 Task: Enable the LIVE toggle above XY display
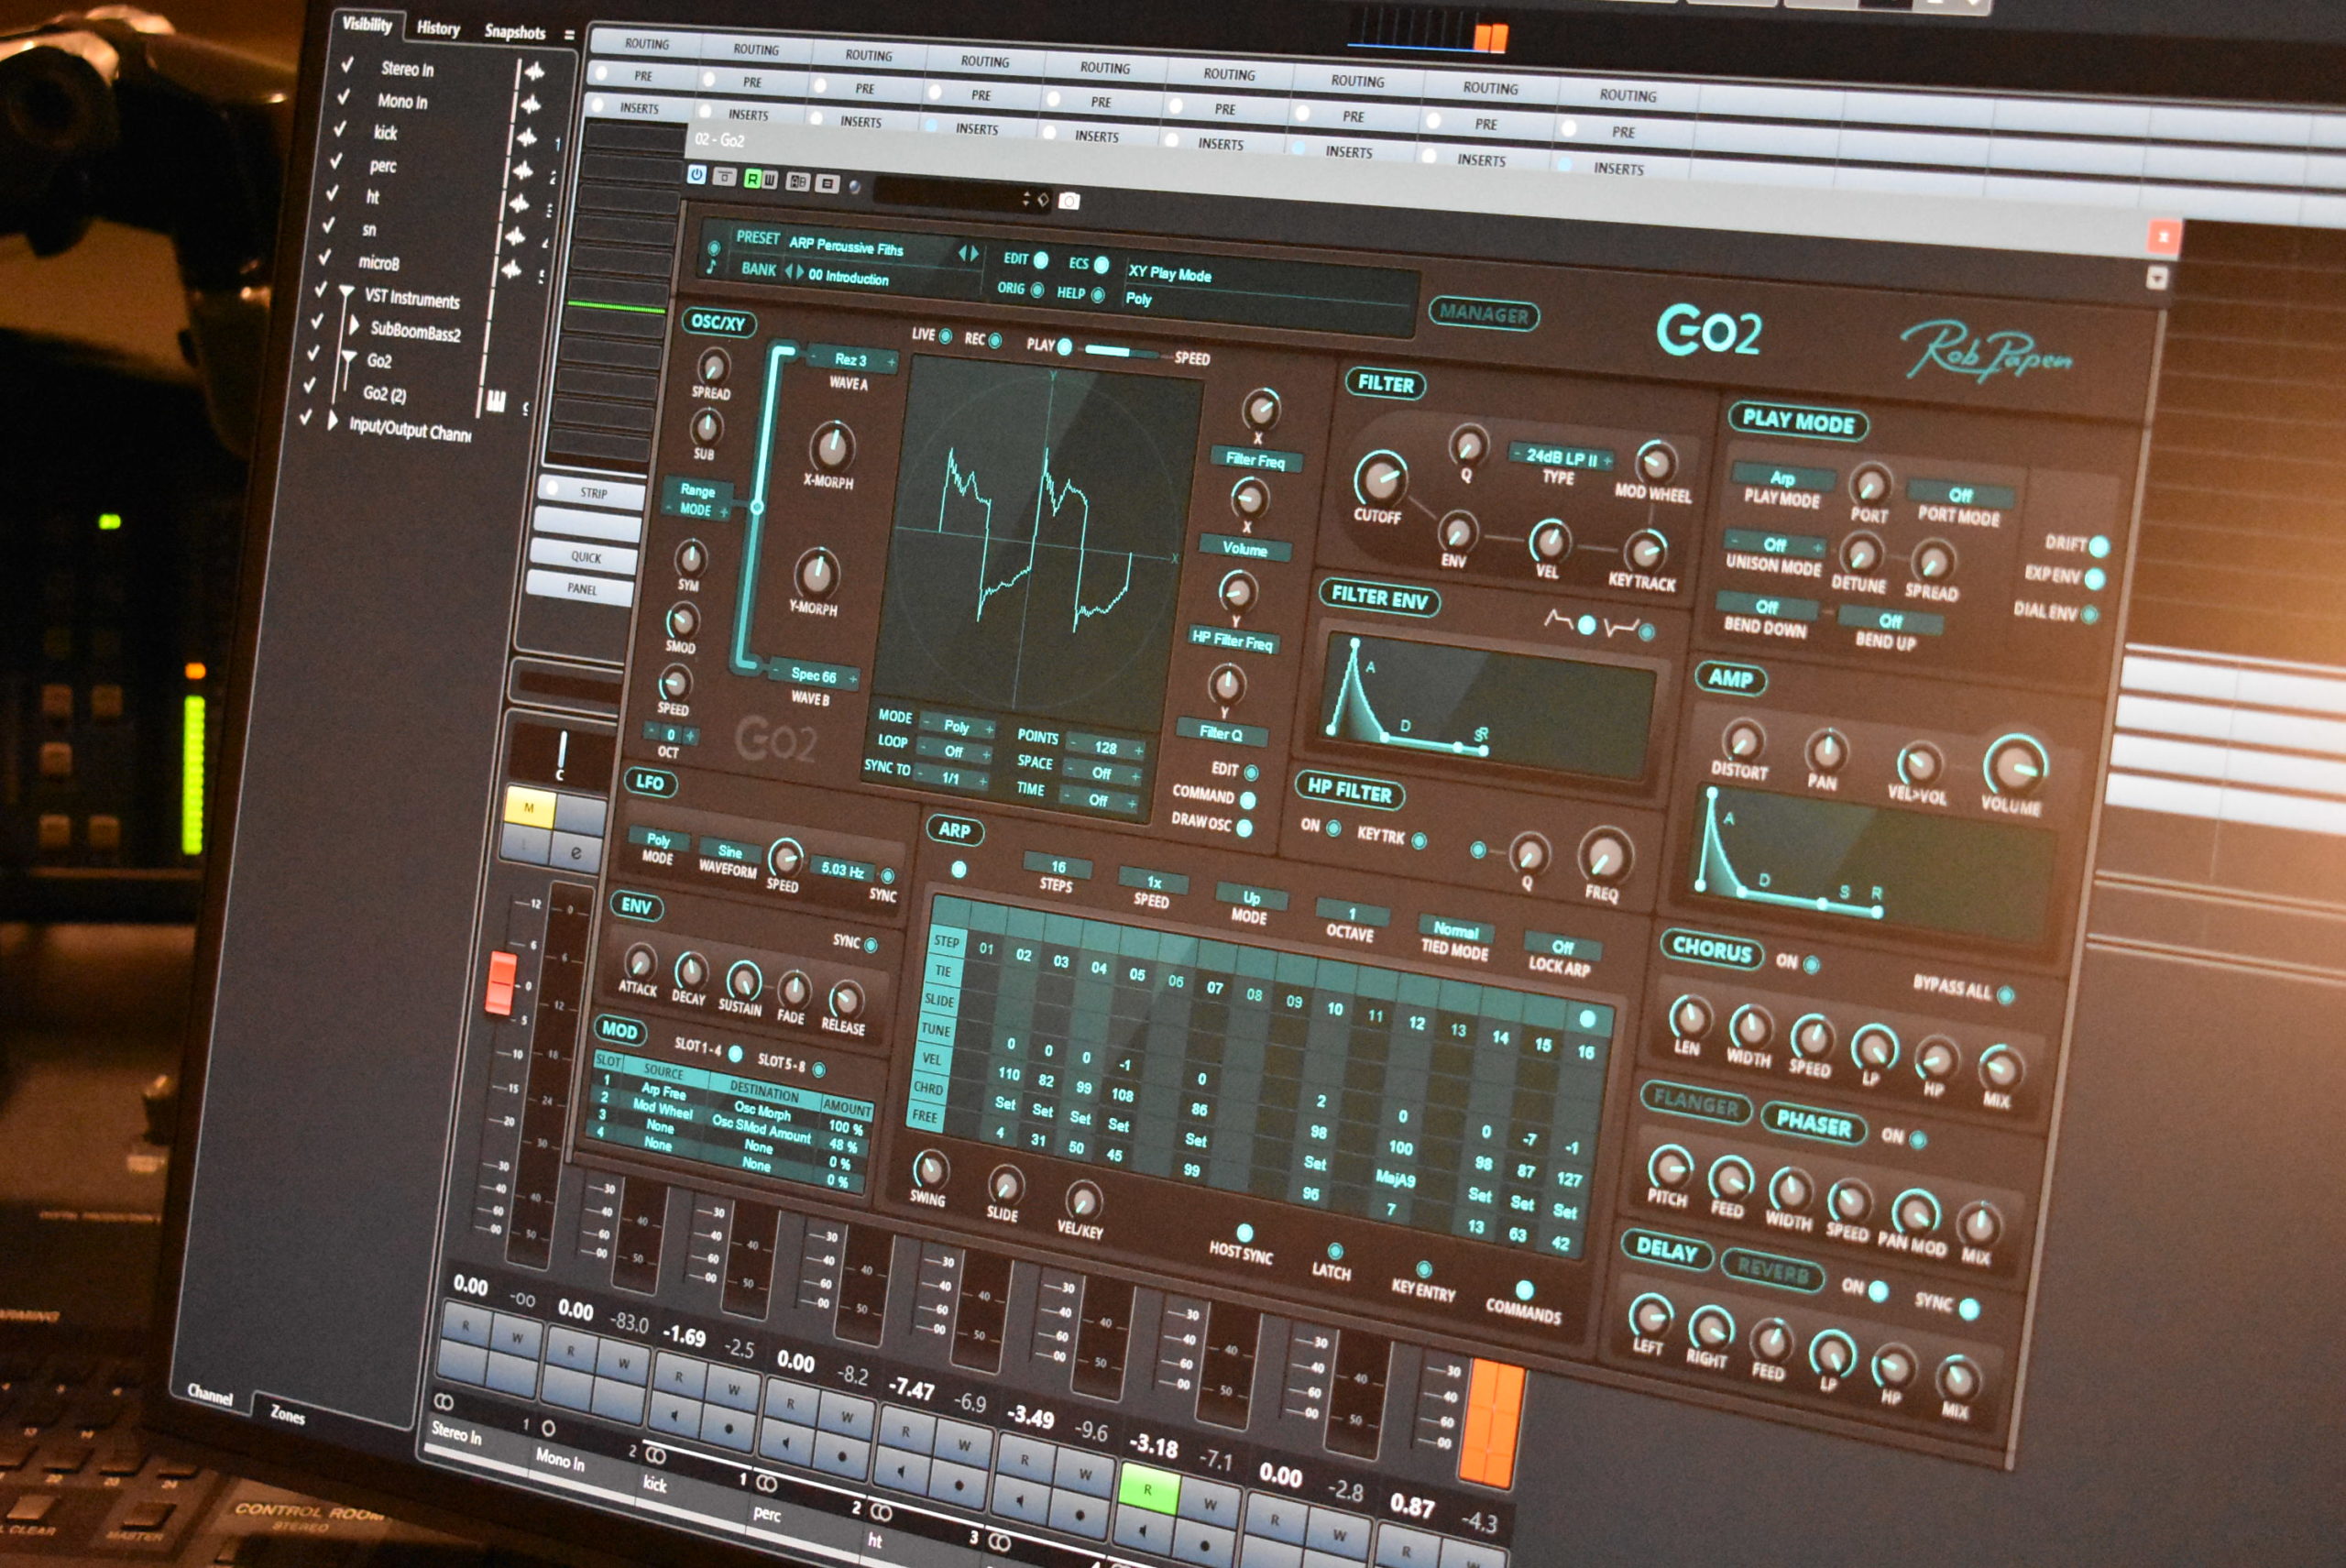945,336
